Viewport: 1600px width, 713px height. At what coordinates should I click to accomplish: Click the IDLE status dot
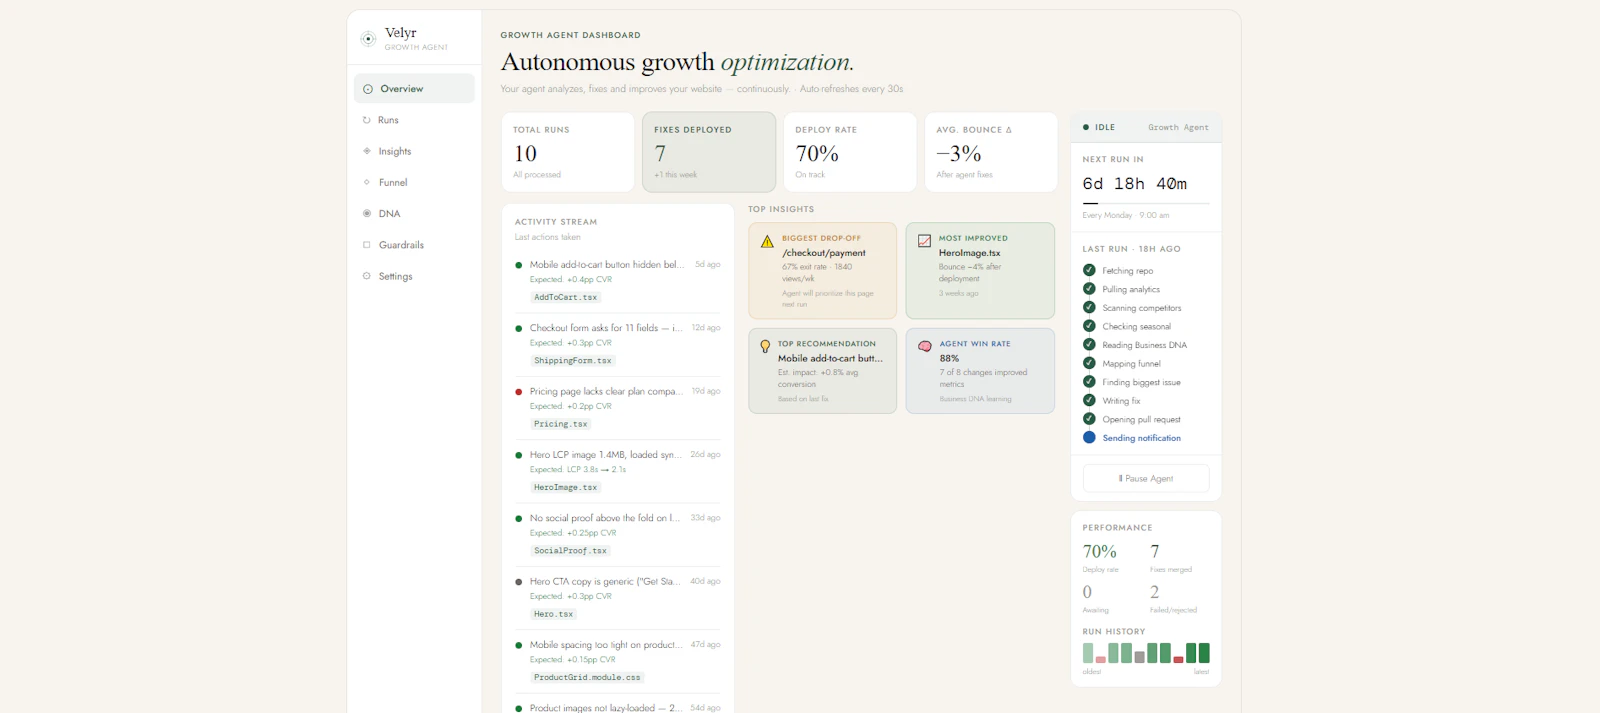coord(1086,127)
